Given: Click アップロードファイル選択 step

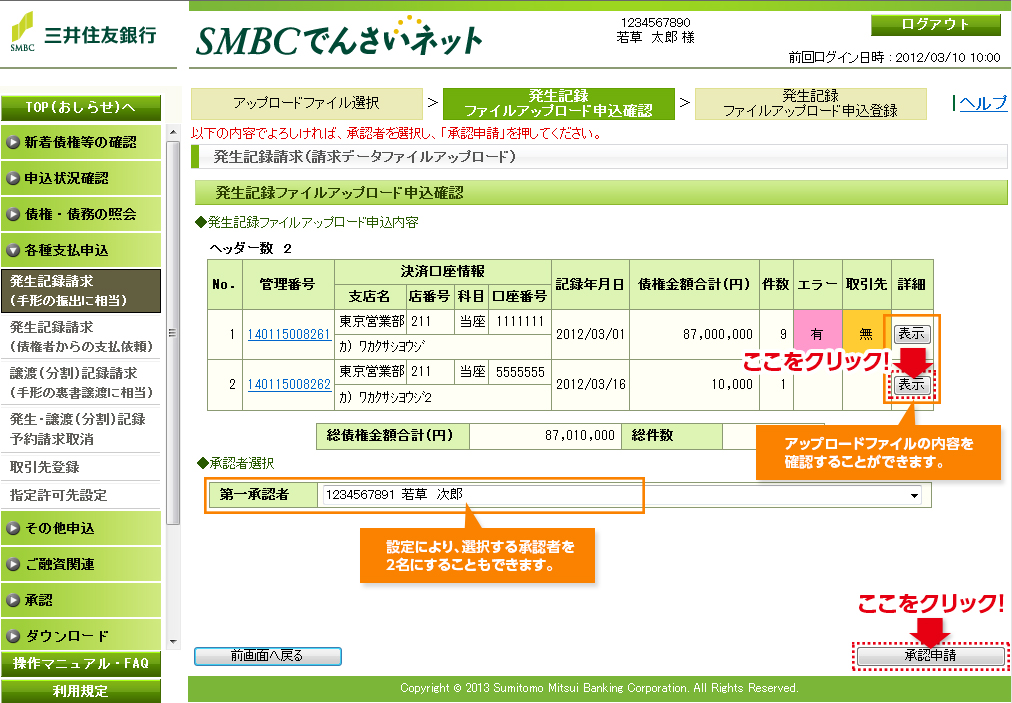Looking at the screenshot, I should (307, 103).
